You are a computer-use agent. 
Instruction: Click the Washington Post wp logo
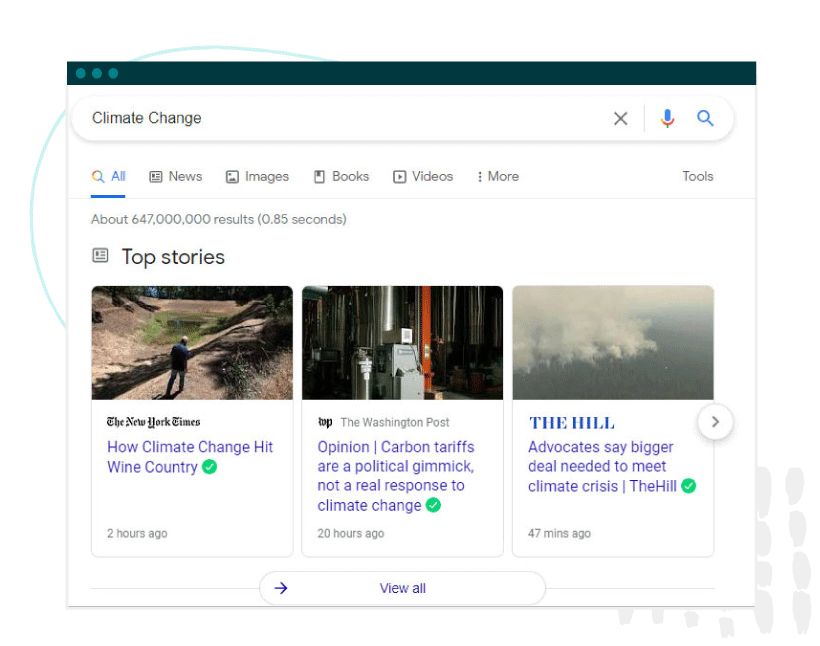[x=325, y=422]
